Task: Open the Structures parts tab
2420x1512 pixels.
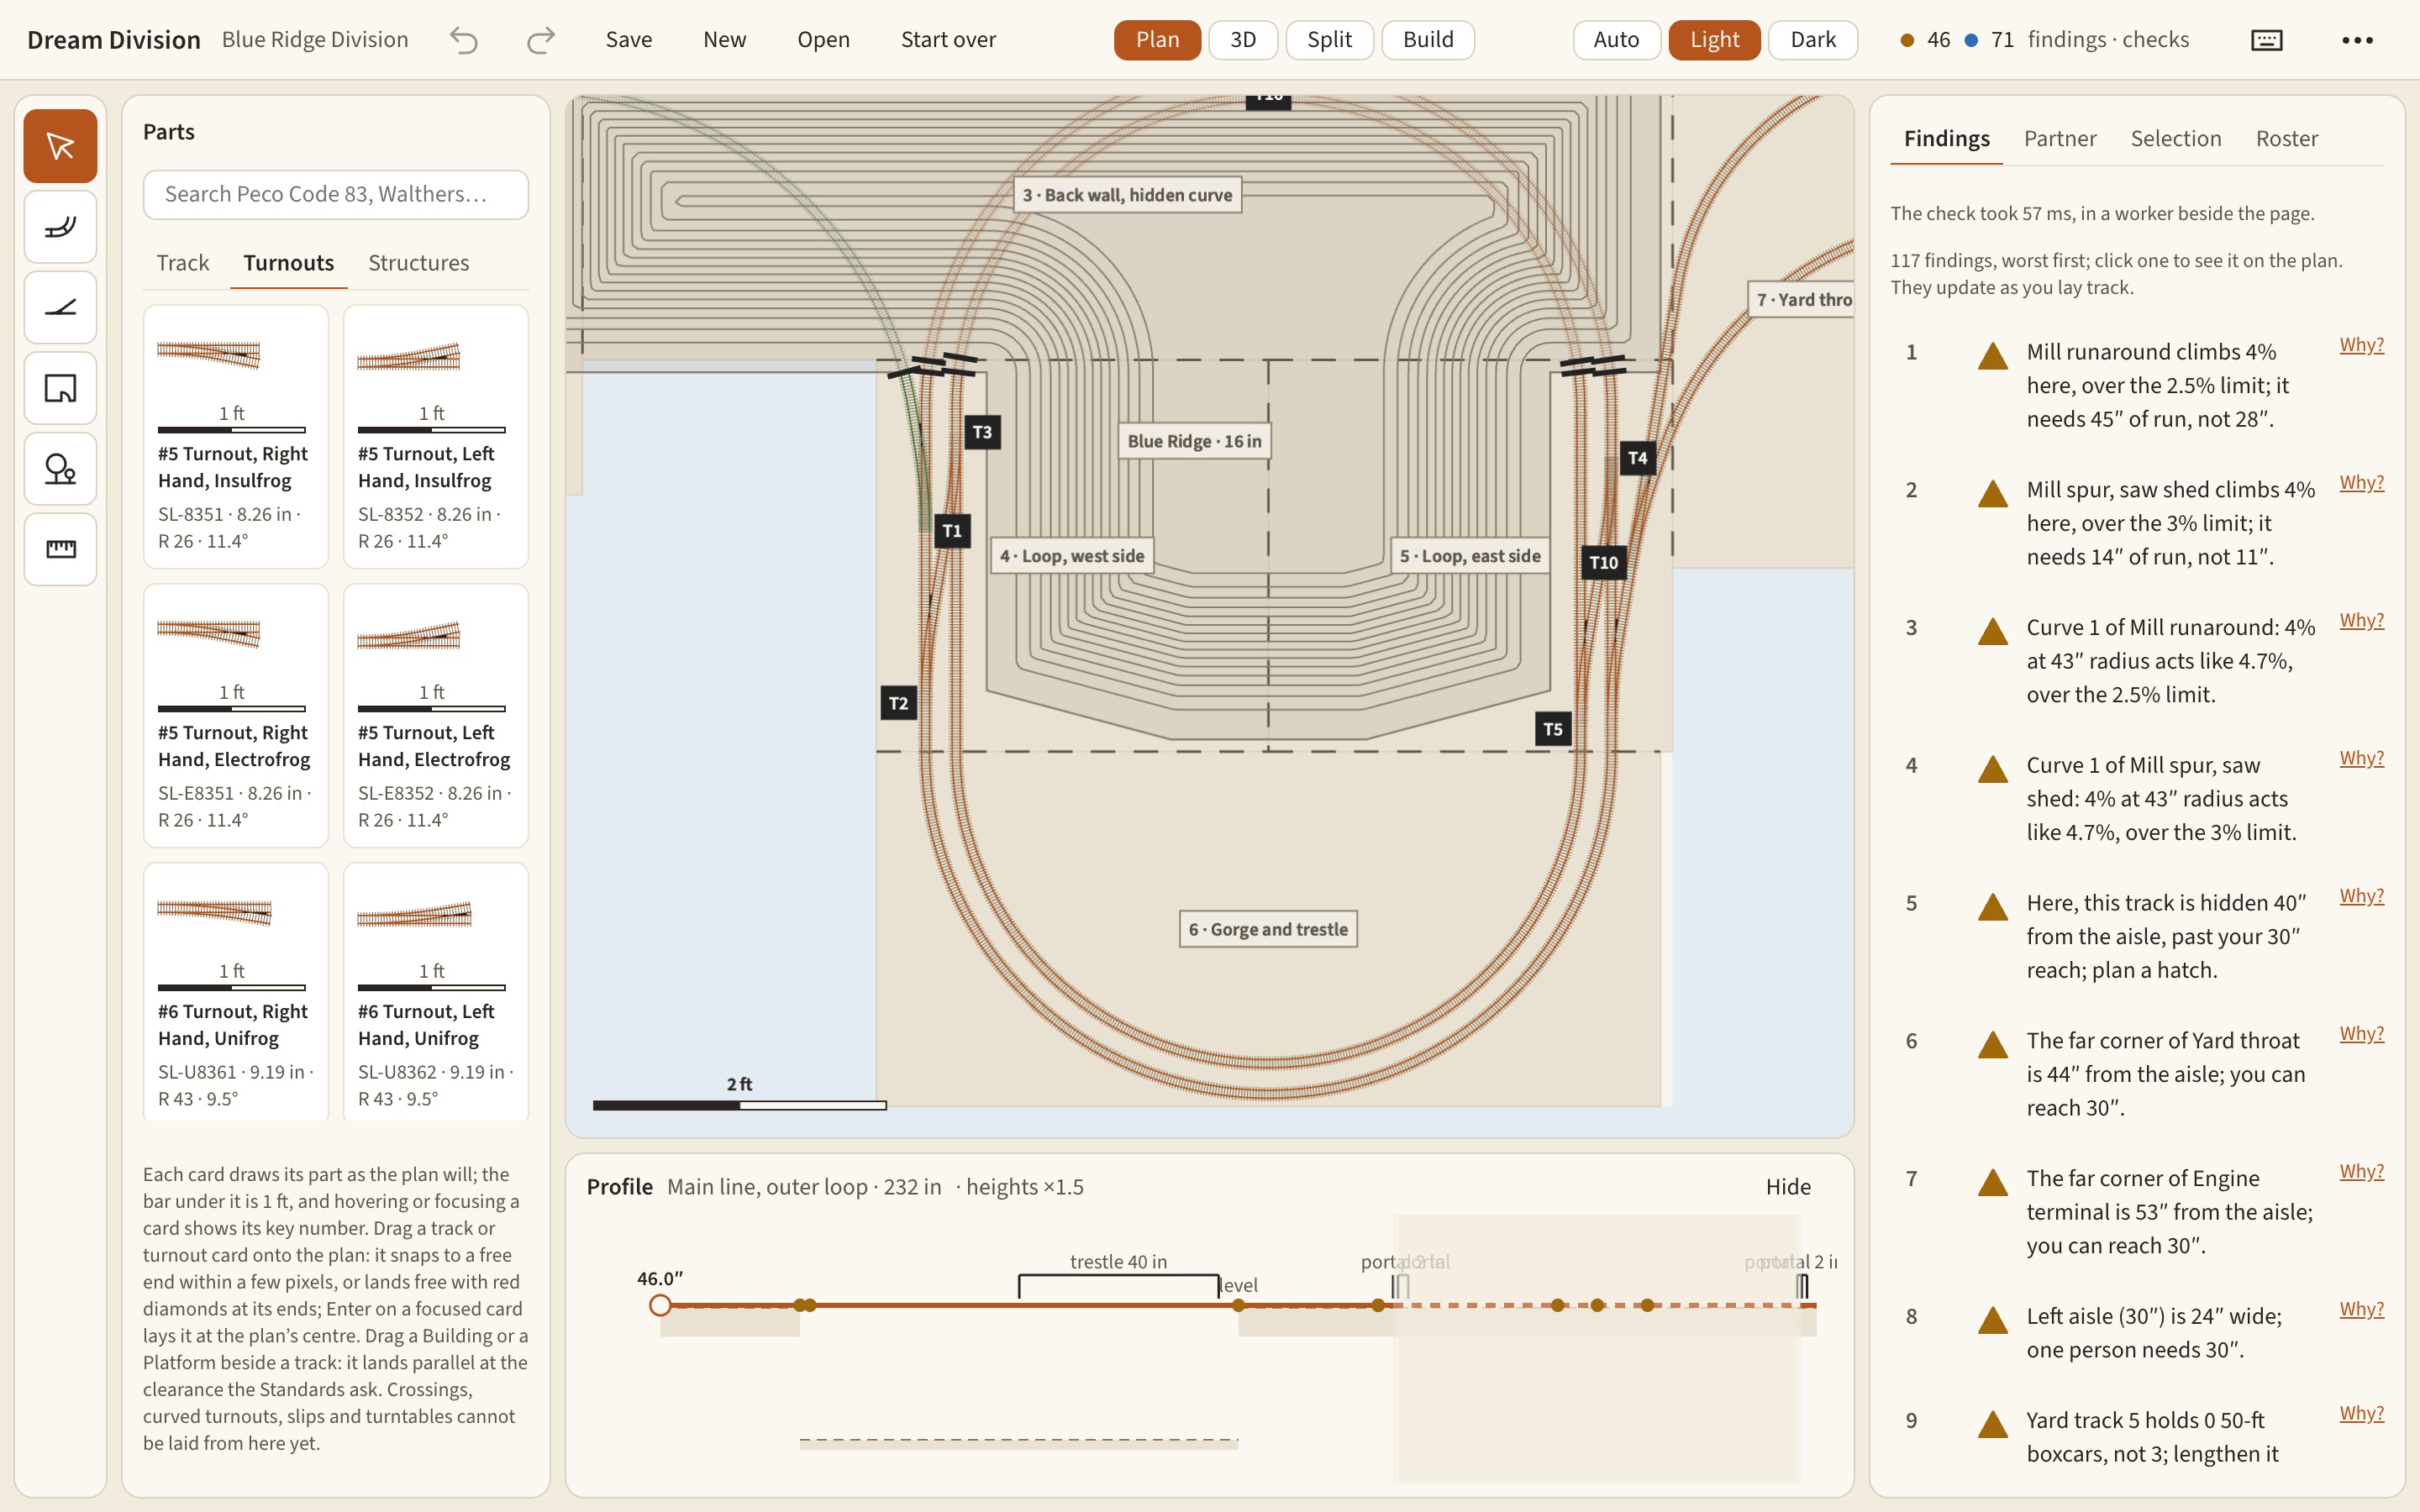Action: [418, 263]
